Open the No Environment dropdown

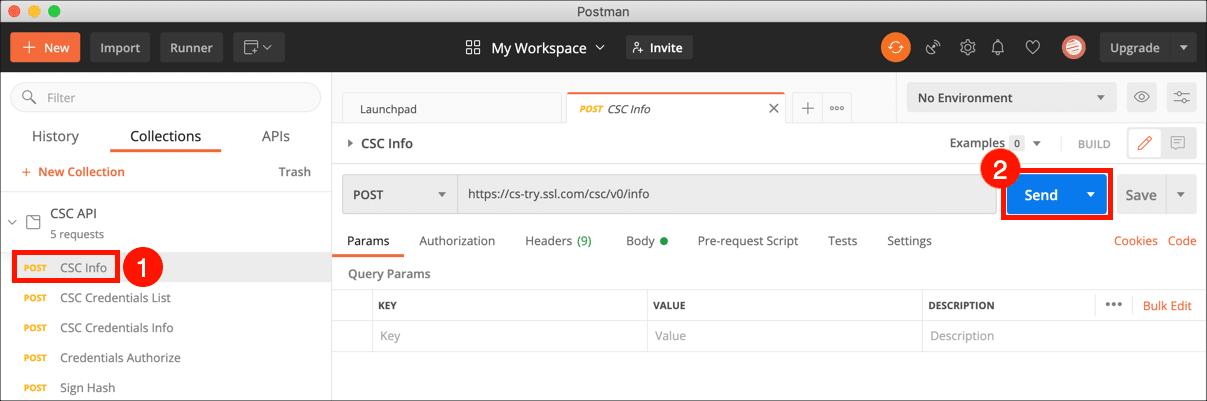click(1011, 98)
